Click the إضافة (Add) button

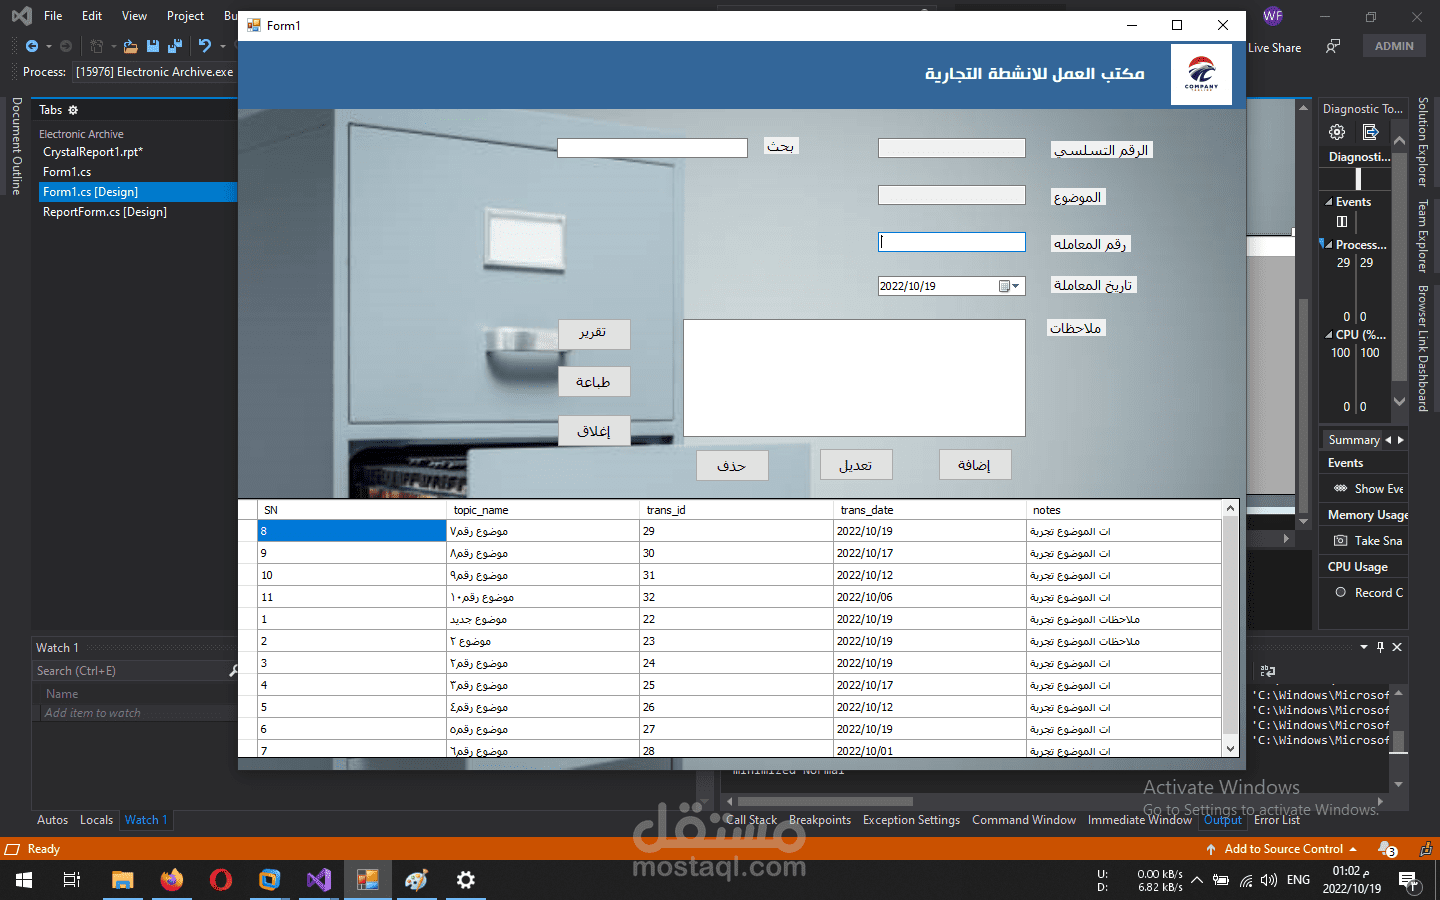975,465
